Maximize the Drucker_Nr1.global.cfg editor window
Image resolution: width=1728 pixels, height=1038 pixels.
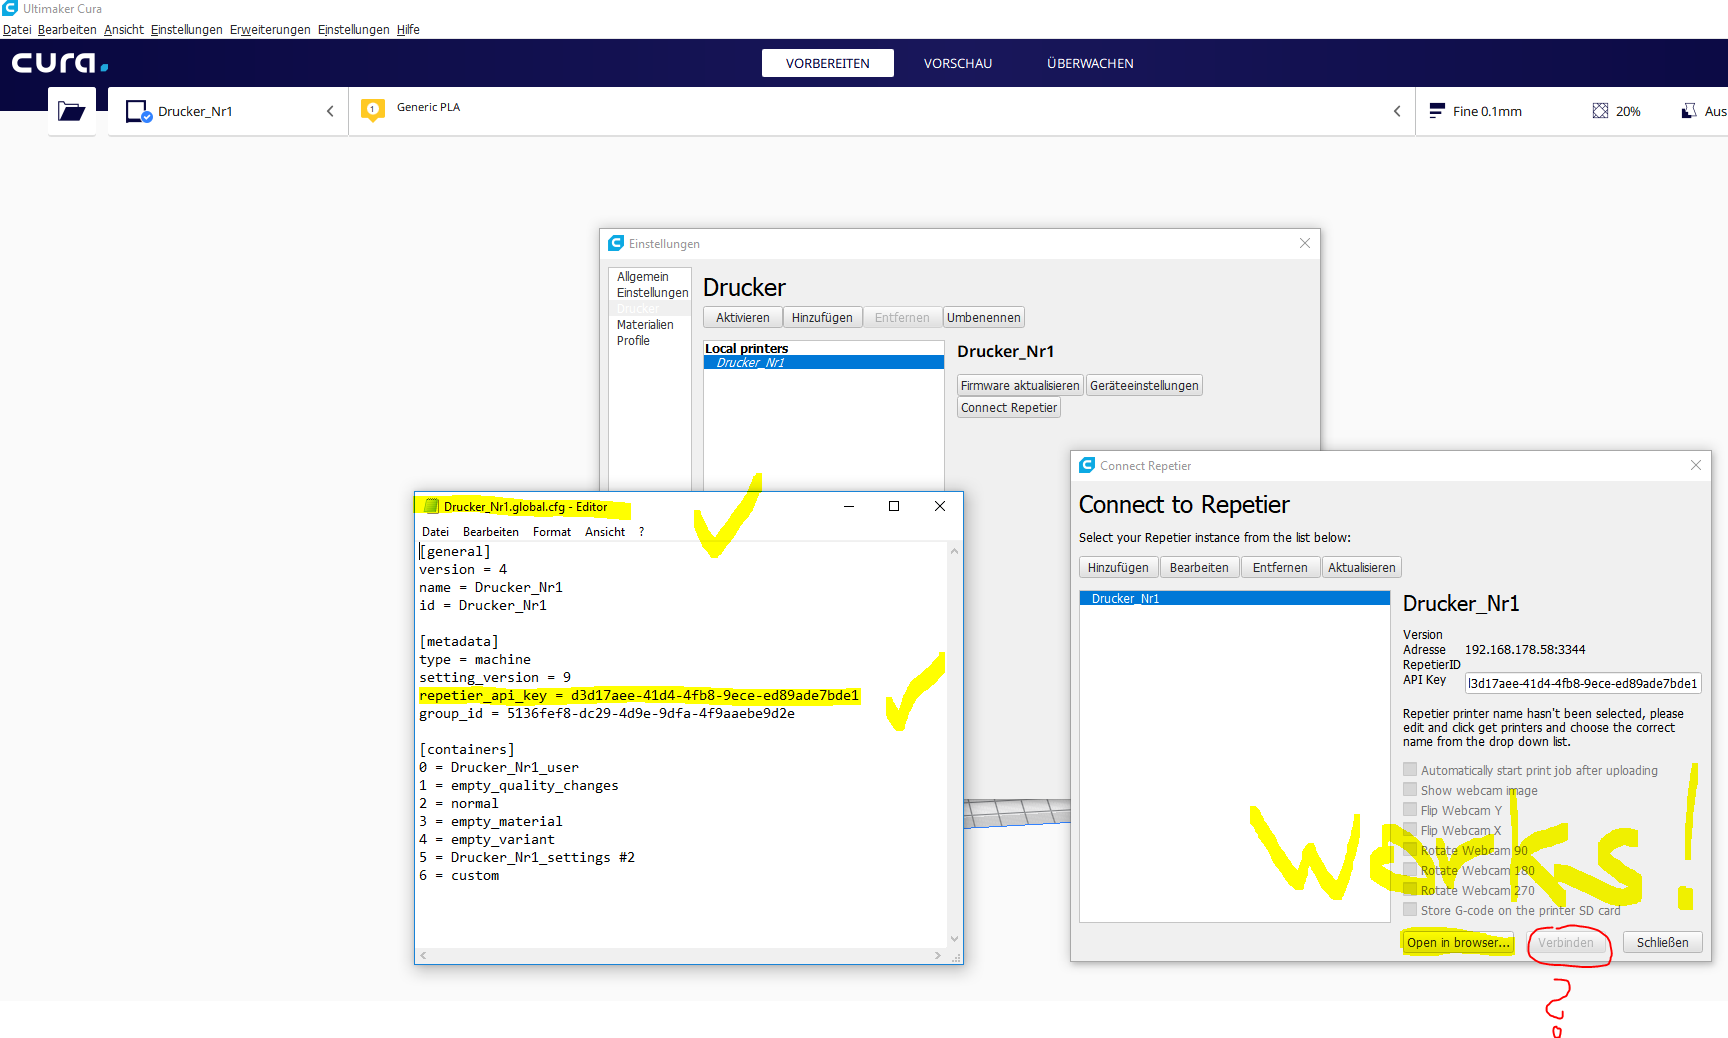(x=894, y=506)
